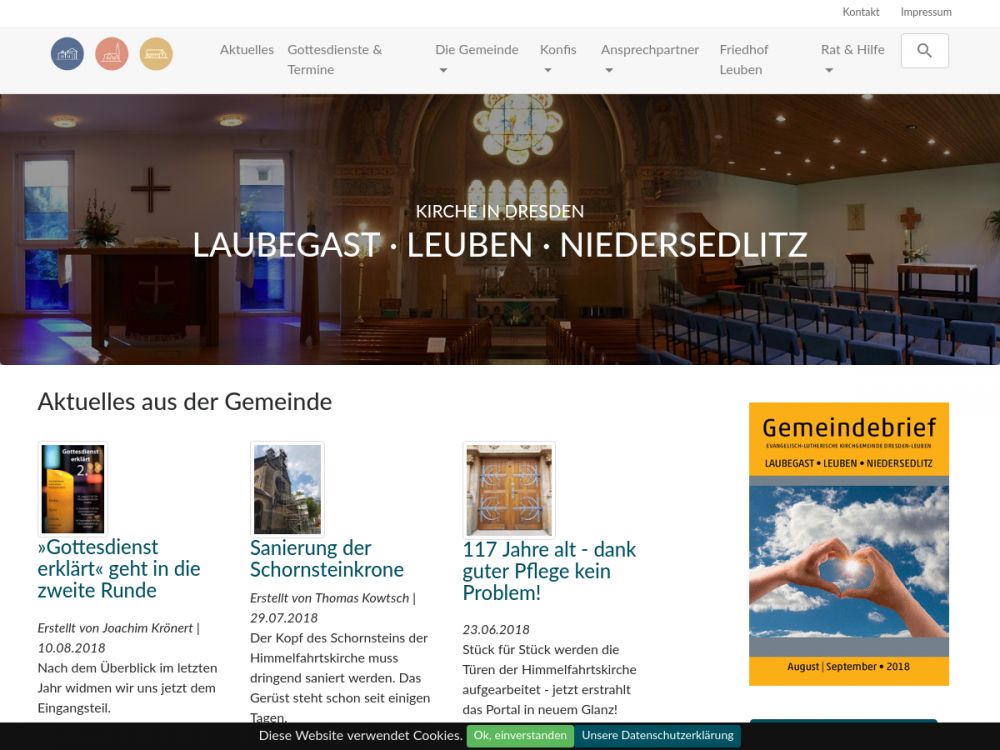Image resolution: width=1000 pixels, height=750 pixels.
Task: Click the blue church logo icon
Action: (67, 54)
